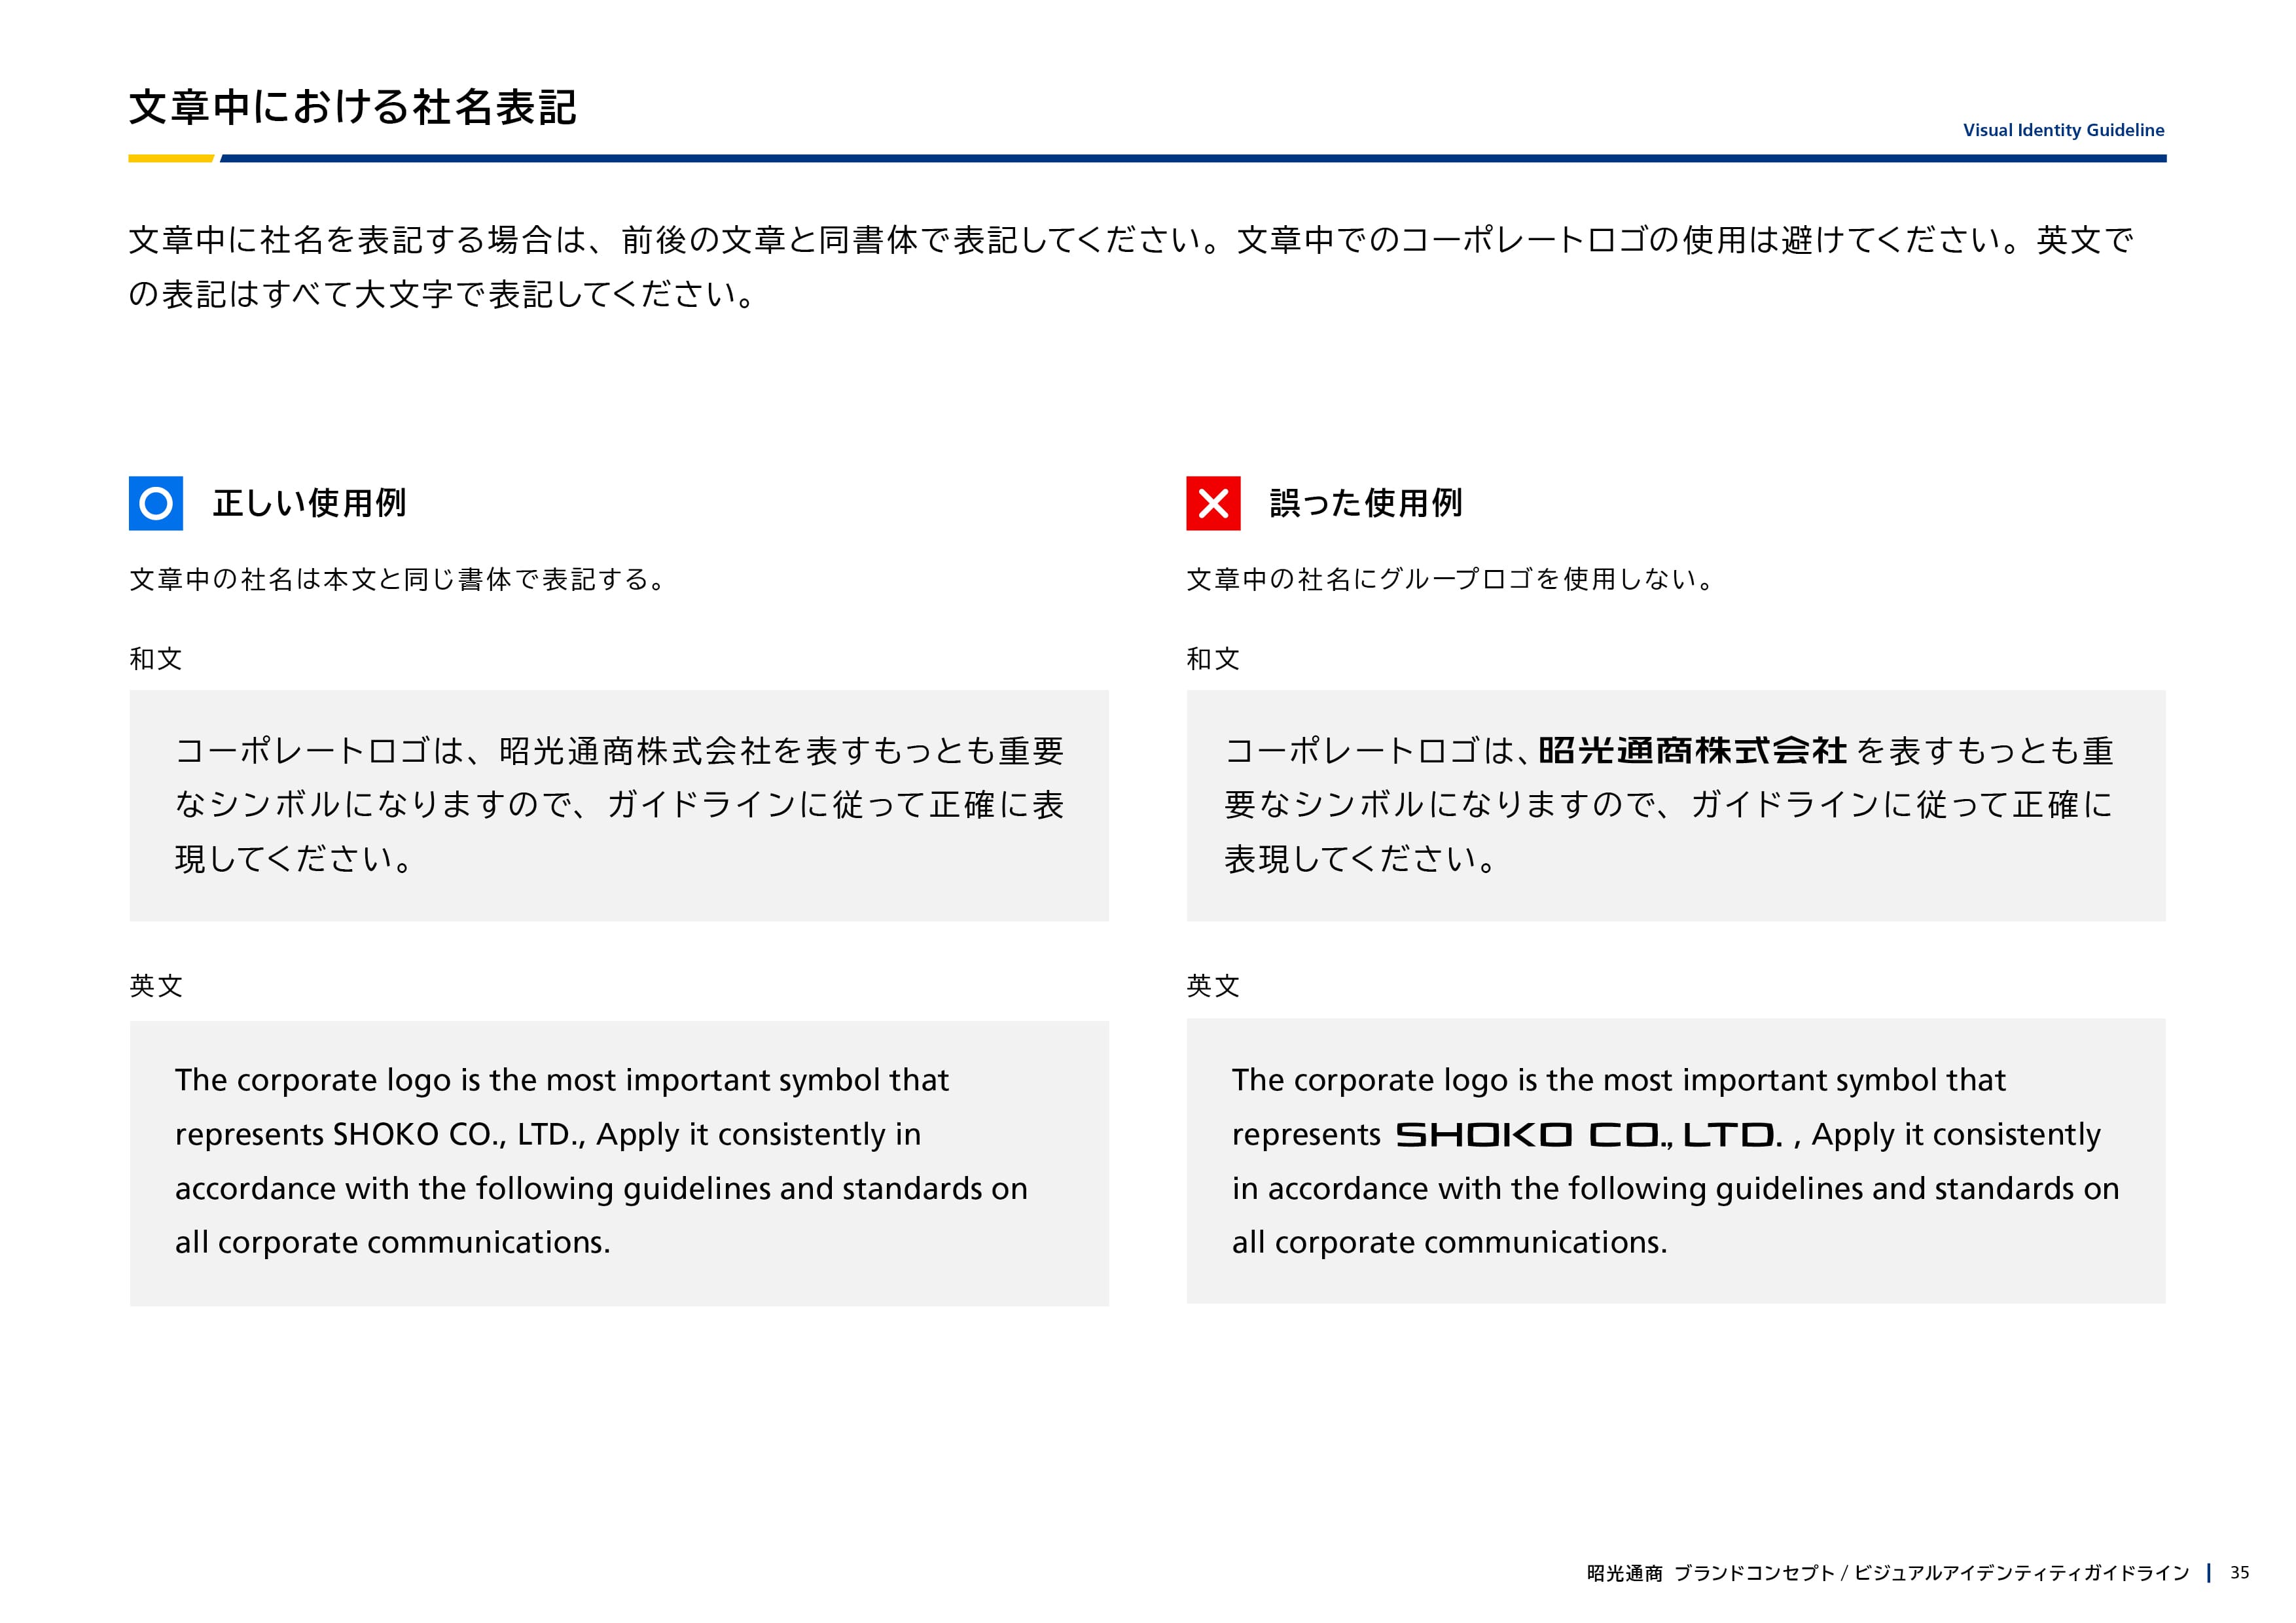The image size is (2296, 1623).
Task: Click the left 和文 label
Action: click(155, 659)
